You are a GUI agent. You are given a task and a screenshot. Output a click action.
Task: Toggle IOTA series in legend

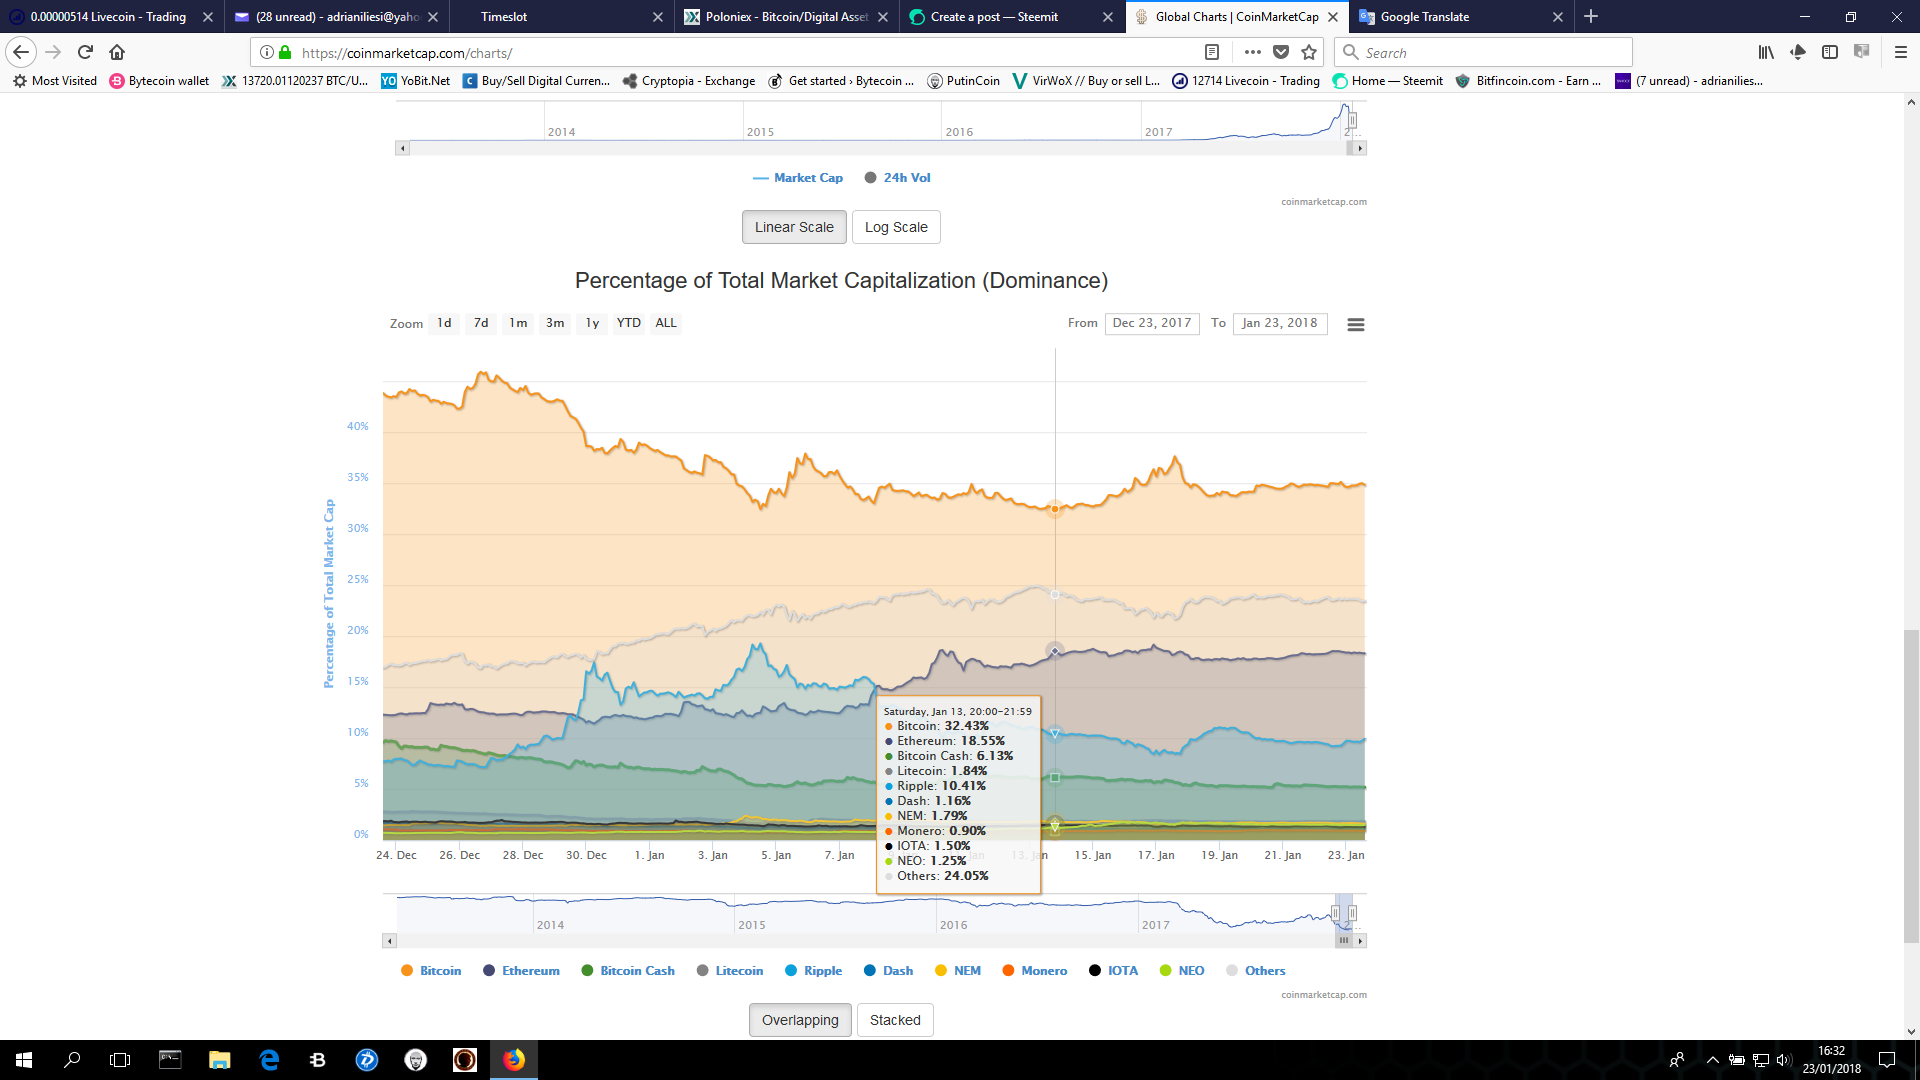tap(1114, 971)
